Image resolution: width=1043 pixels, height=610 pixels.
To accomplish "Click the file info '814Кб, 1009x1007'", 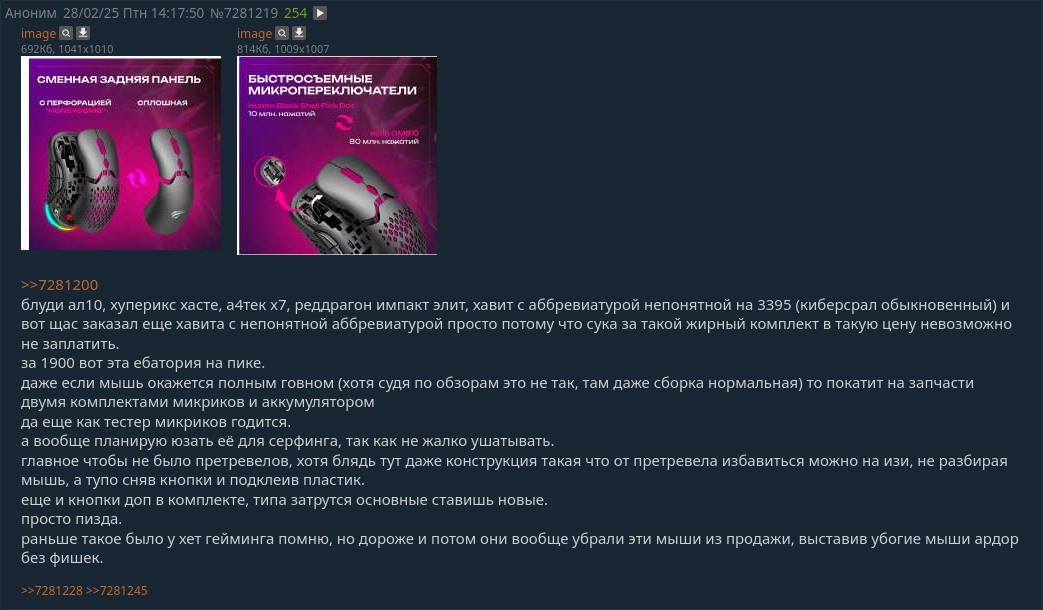I will click(283, 49).
